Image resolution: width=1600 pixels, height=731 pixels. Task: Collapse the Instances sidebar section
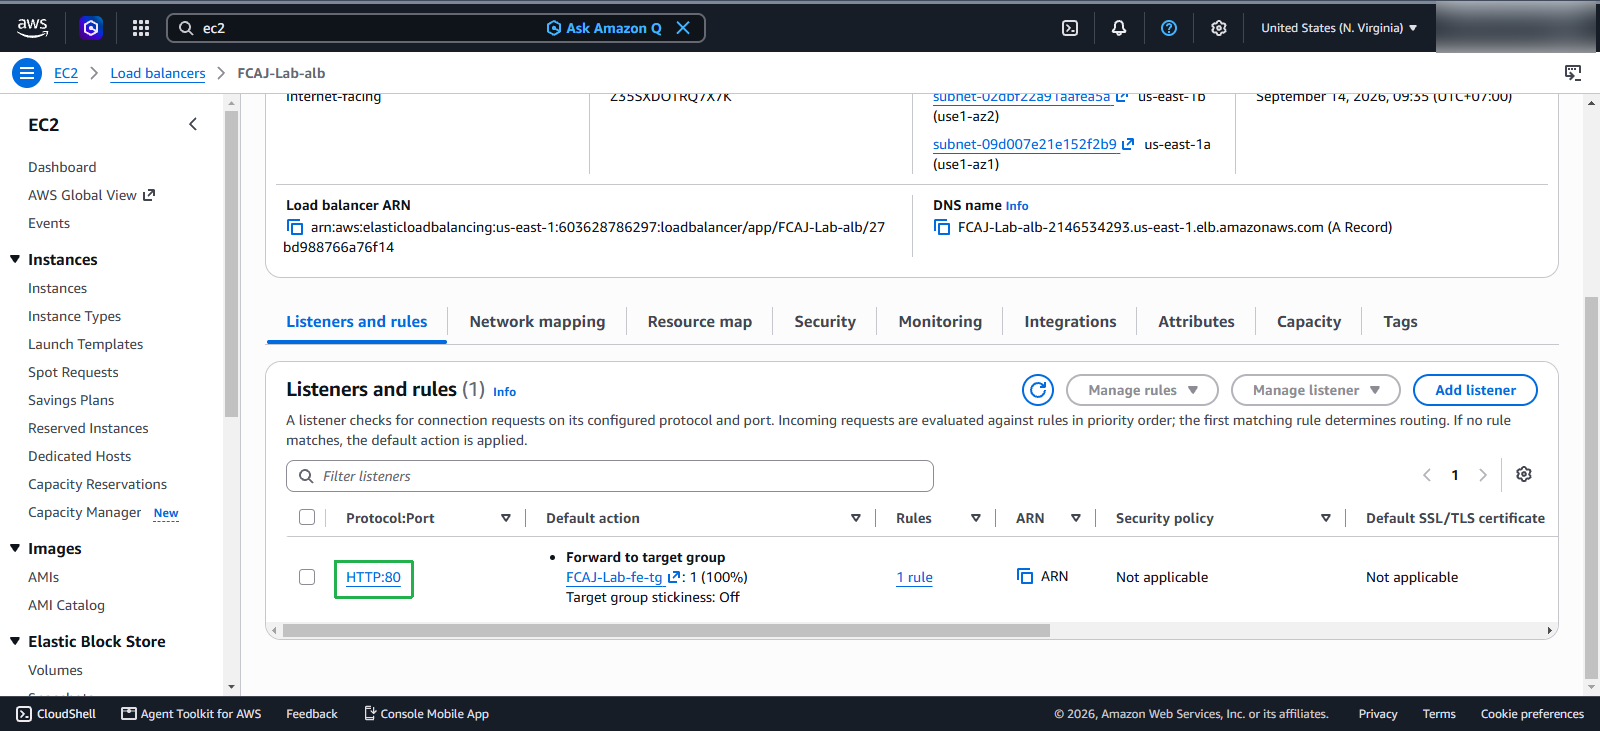click(15, 259)
